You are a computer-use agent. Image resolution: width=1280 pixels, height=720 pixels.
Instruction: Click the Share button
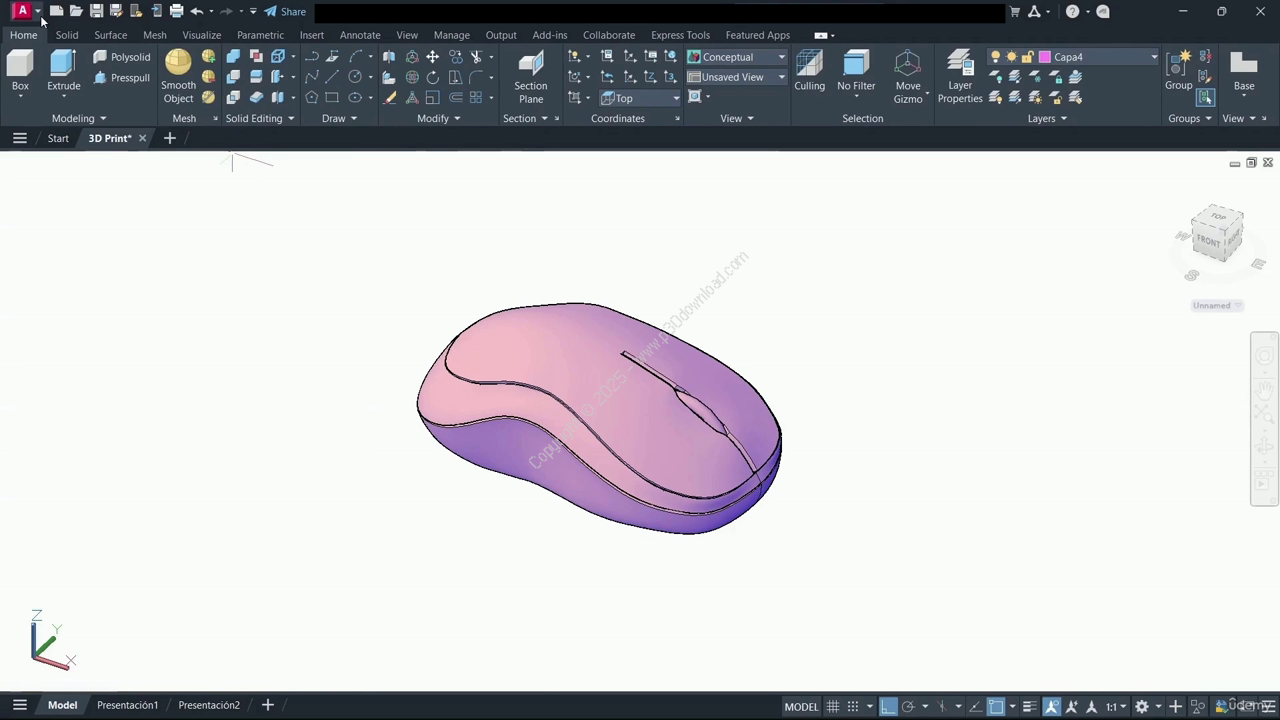tap(285, 12)
